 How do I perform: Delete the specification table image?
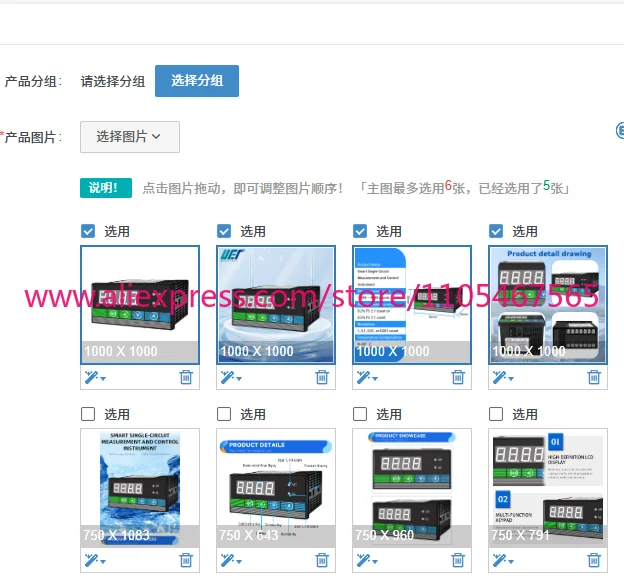[458, 377]
